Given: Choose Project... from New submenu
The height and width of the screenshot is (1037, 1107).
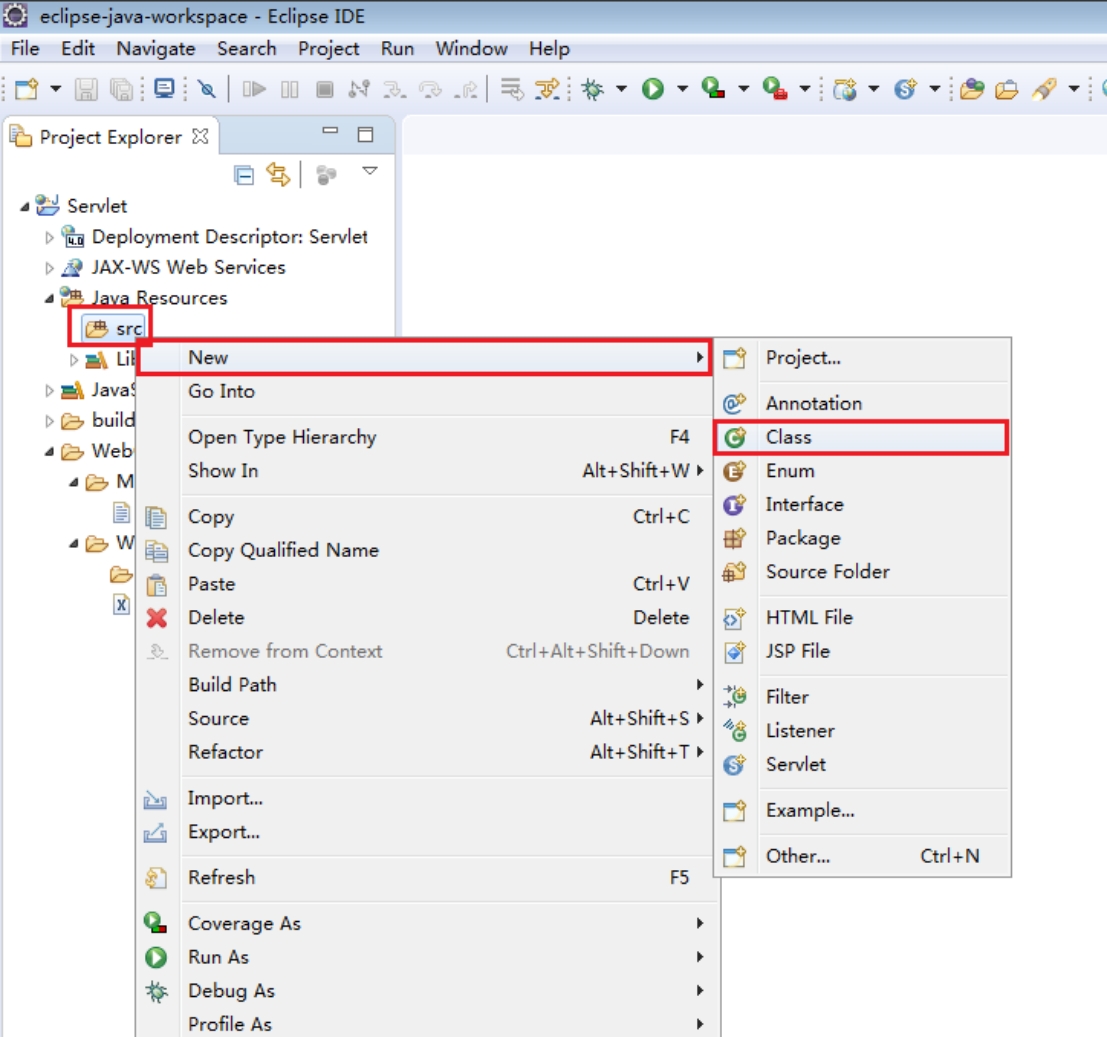Looking at the screenshot, I should click(862, 358).
